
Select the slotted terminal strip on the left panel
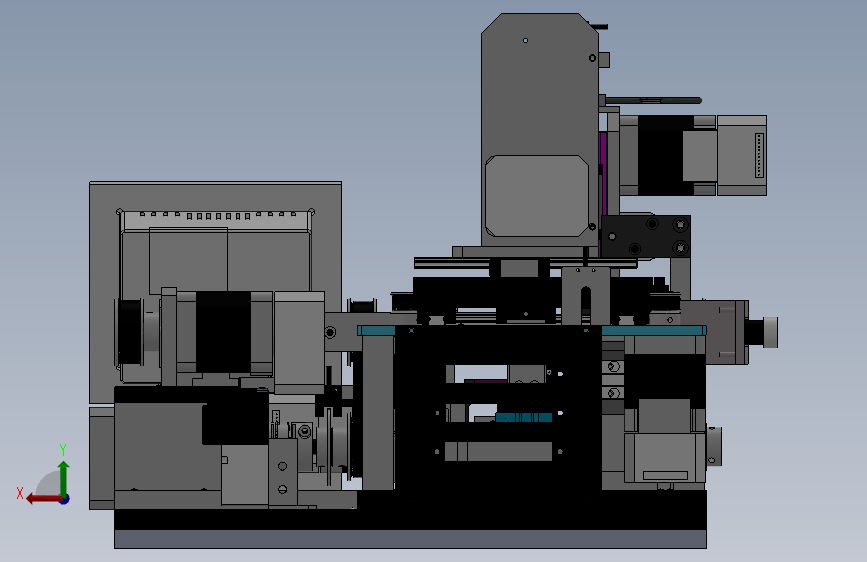click(x=216, y=220)
